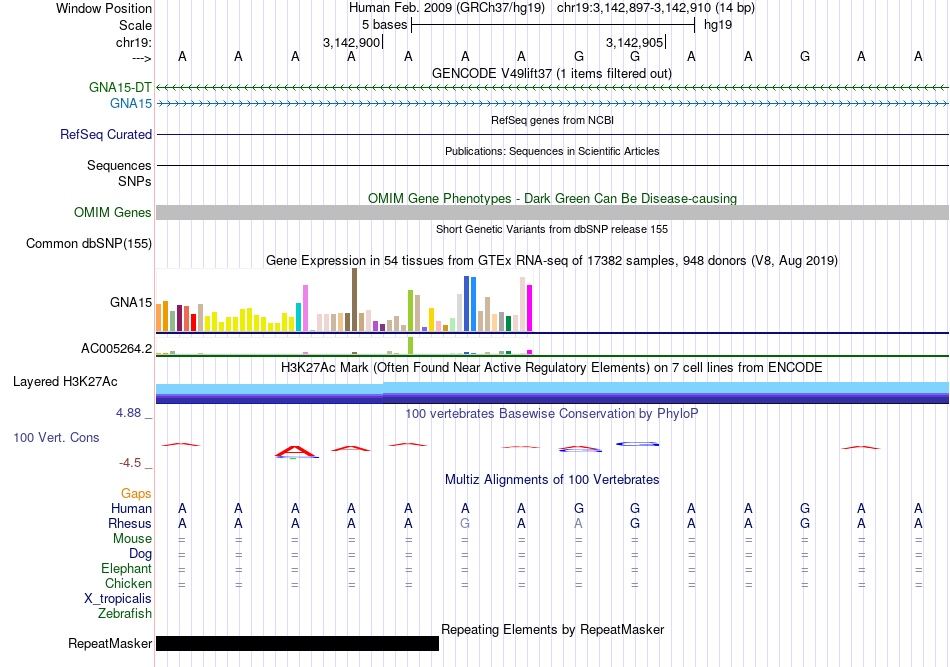
Task: Select the Gene Expression in 54 tissues title
Action: 552,260
